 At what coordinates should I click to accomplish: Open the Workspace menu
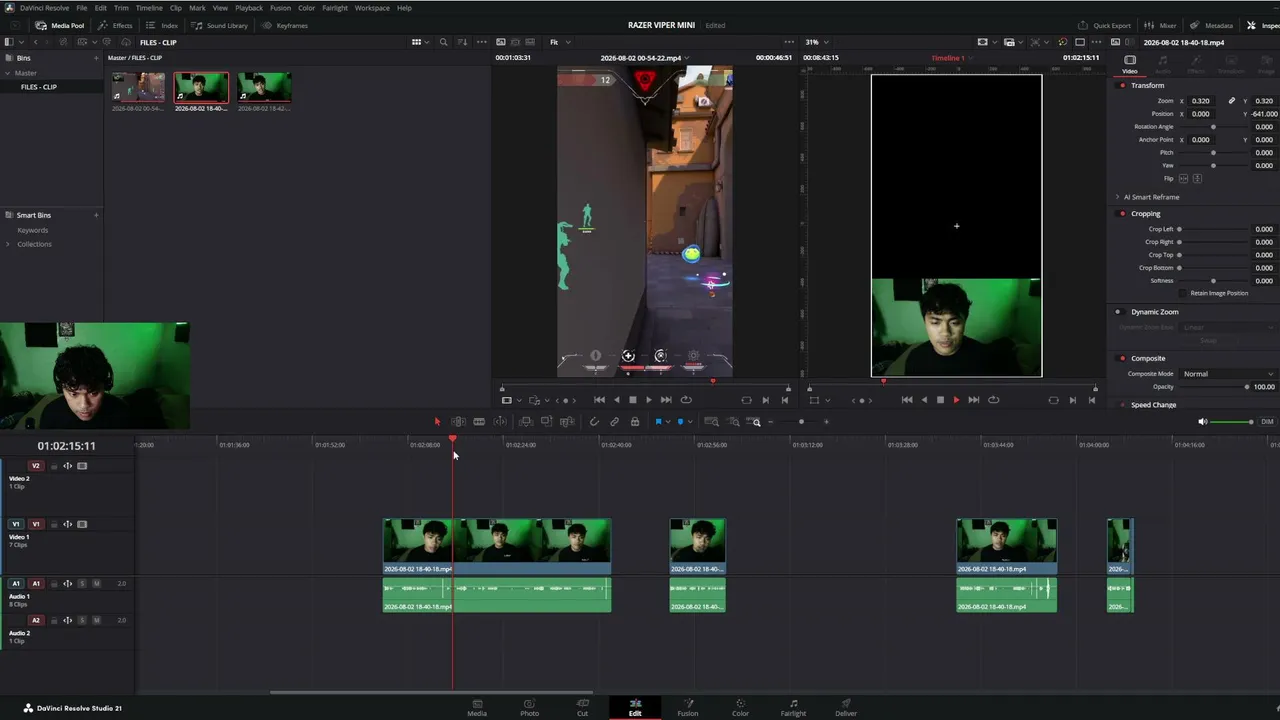pos(372,8)
